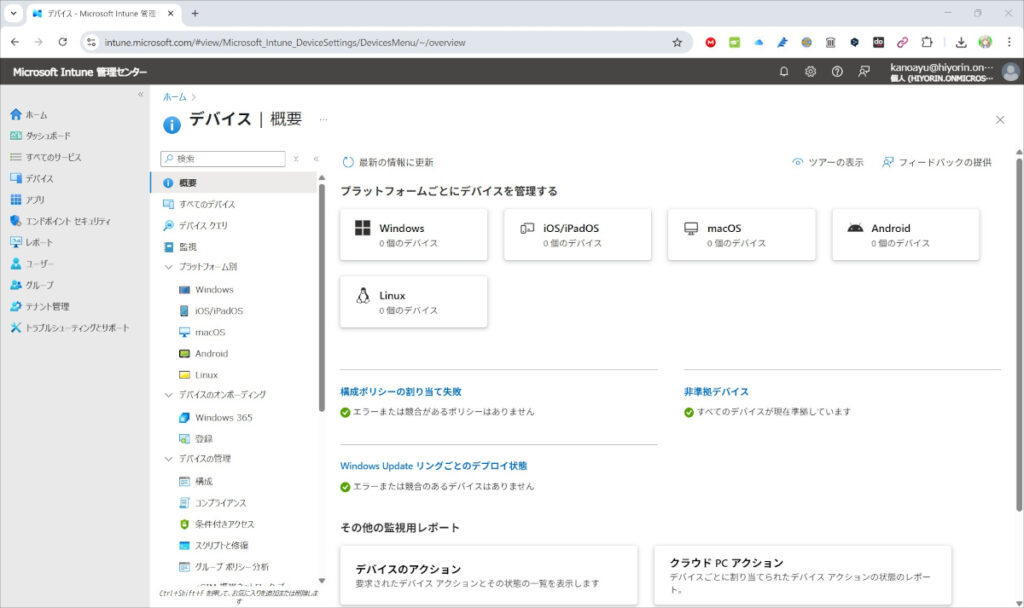Screen dimensions: 1024x608
Task: Open the ellipsis menu beside デバイス title
Action: click(x=323, y=120)
